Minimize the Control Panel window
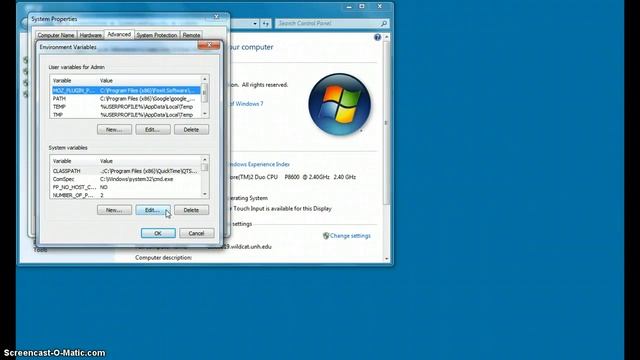Screen dimensions: 640x360 (349, 7)
